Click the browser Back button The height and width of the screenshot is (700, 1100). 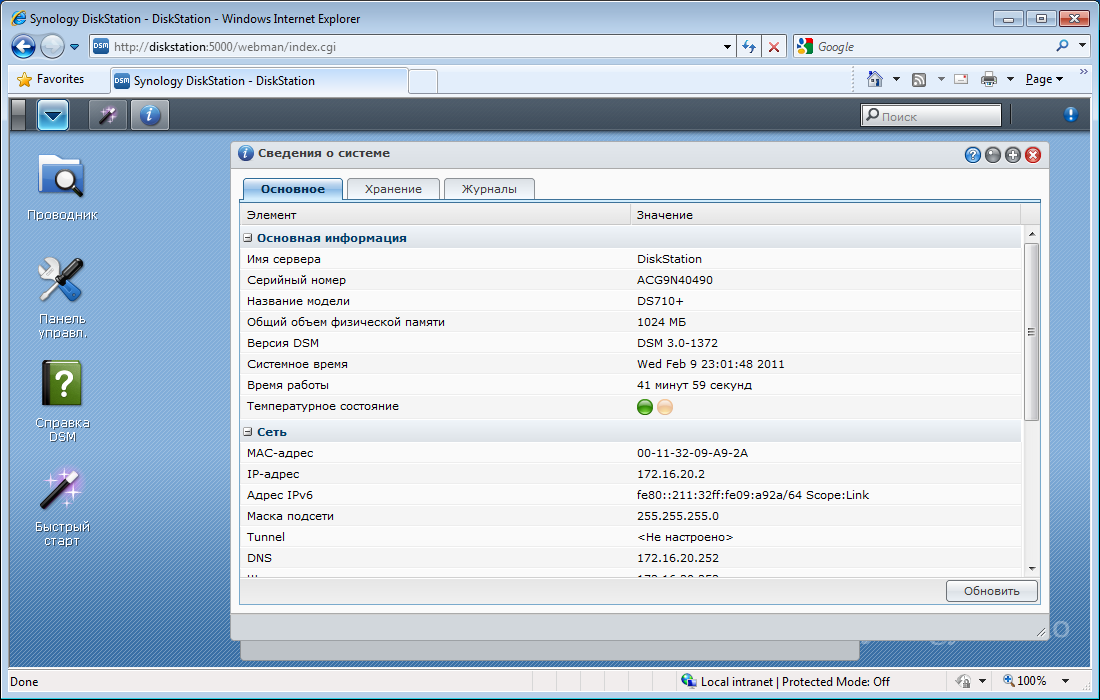coord(23,47)
